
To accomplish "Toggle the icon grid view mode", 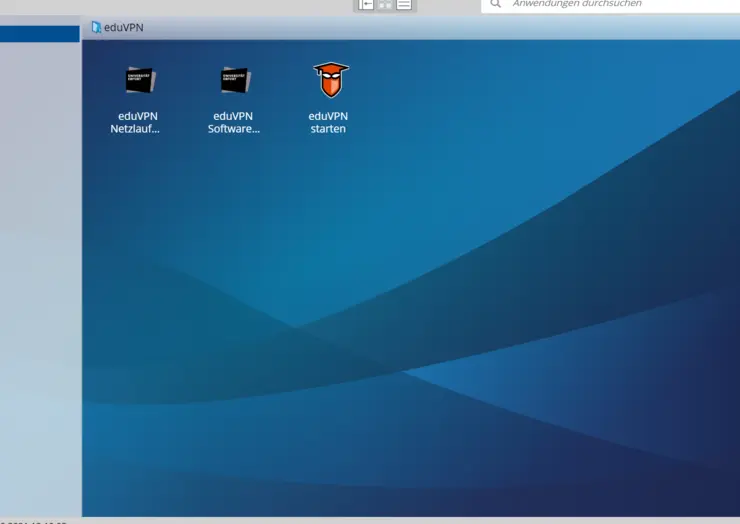I will [x=385, y=4].
